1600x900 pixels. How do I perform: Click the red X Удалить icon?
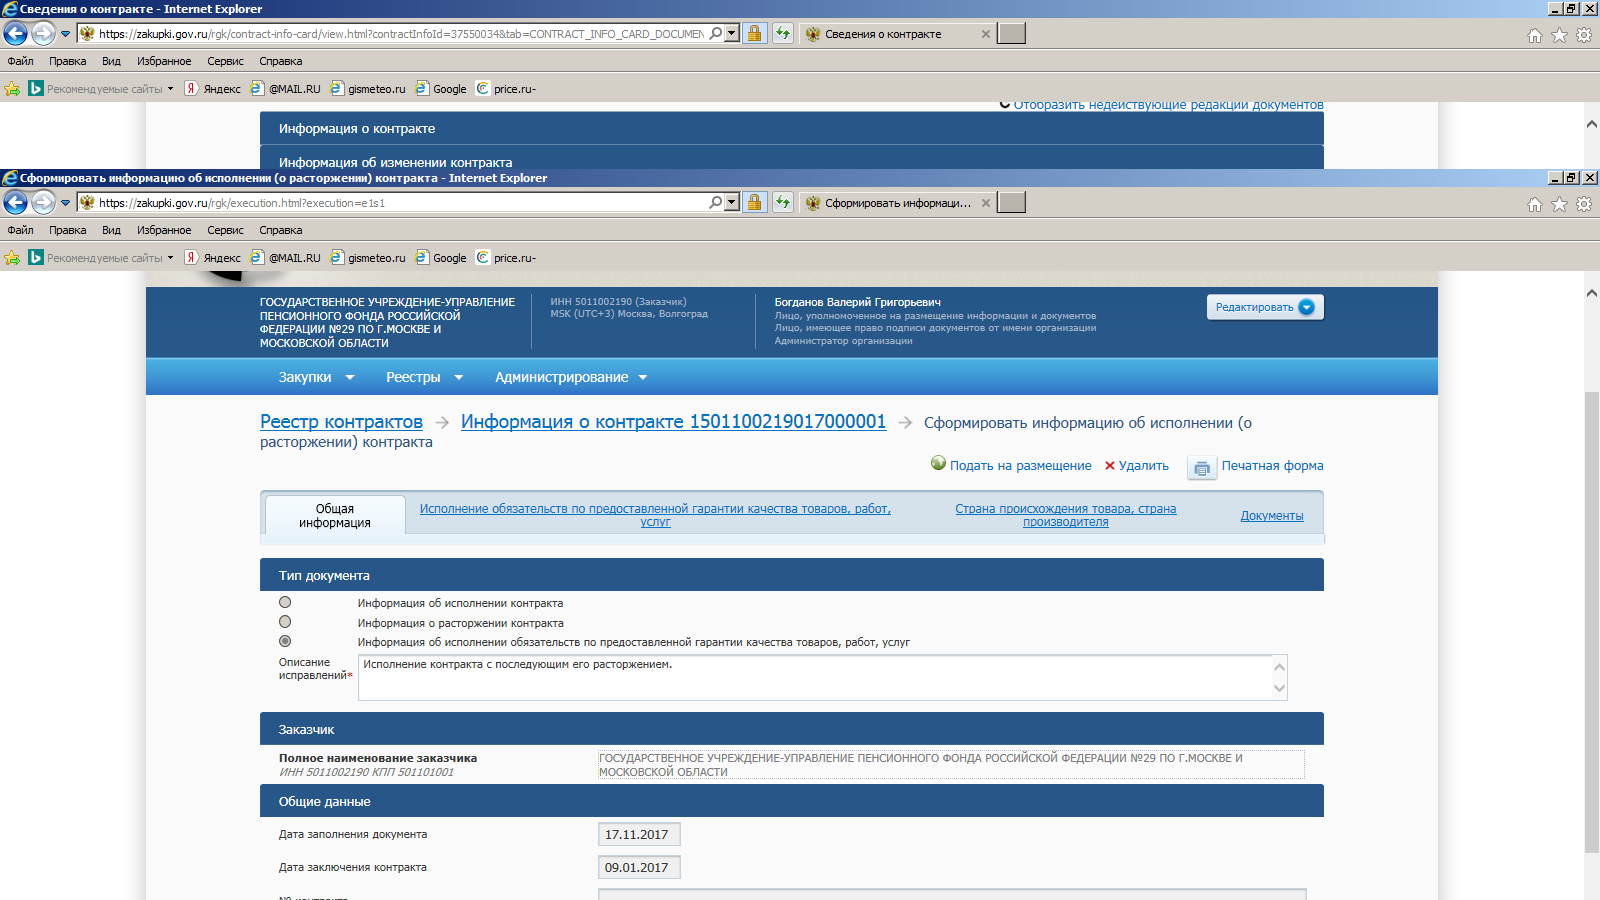(x=1109, y=466)
